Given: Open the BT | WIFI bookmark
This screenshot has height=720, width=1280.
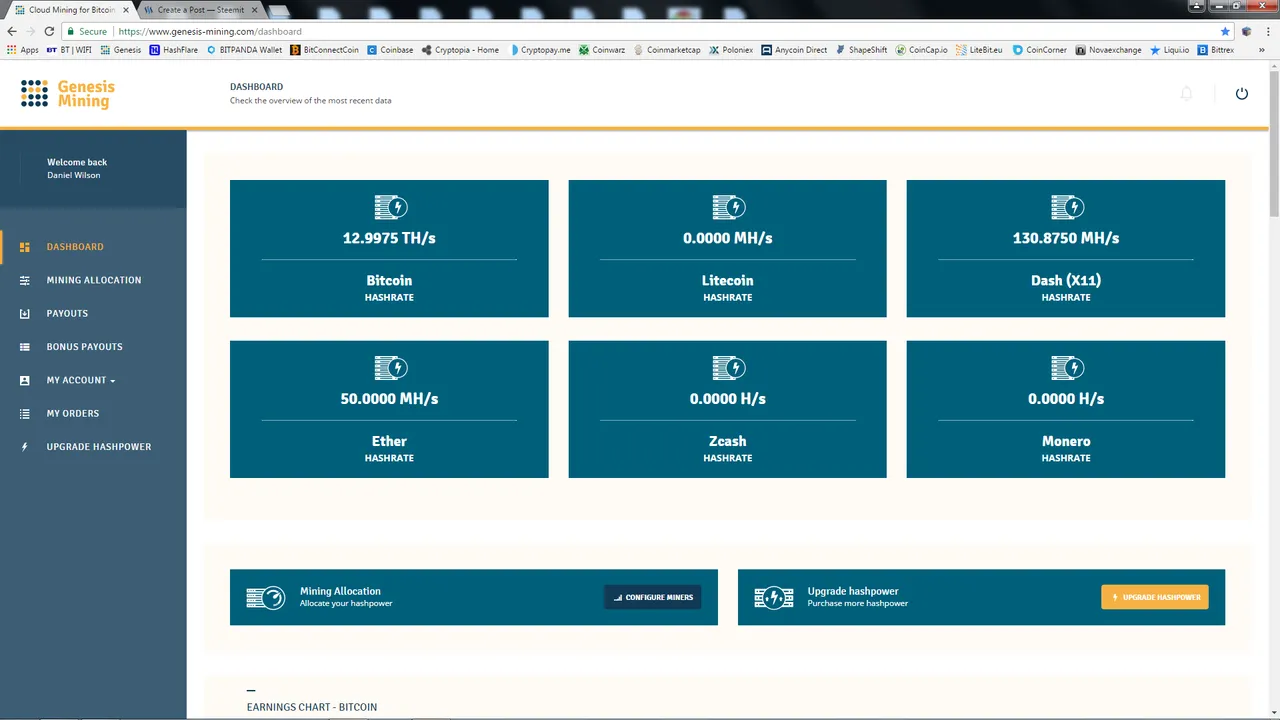Looking at the screenshot, I should pyautogui.click(x=69, y=50).
